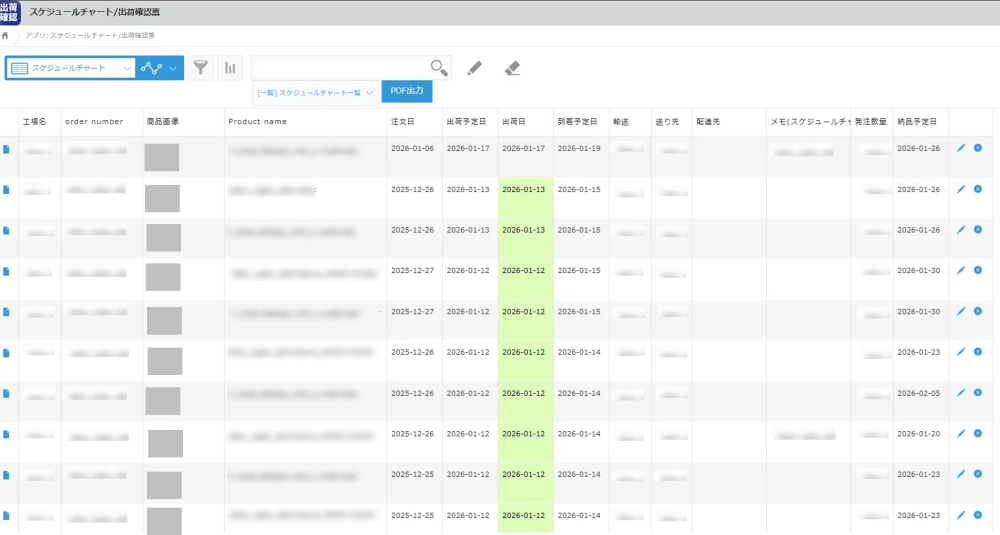
Task: Click the PDF出力 button
Action: click(407, 91)
